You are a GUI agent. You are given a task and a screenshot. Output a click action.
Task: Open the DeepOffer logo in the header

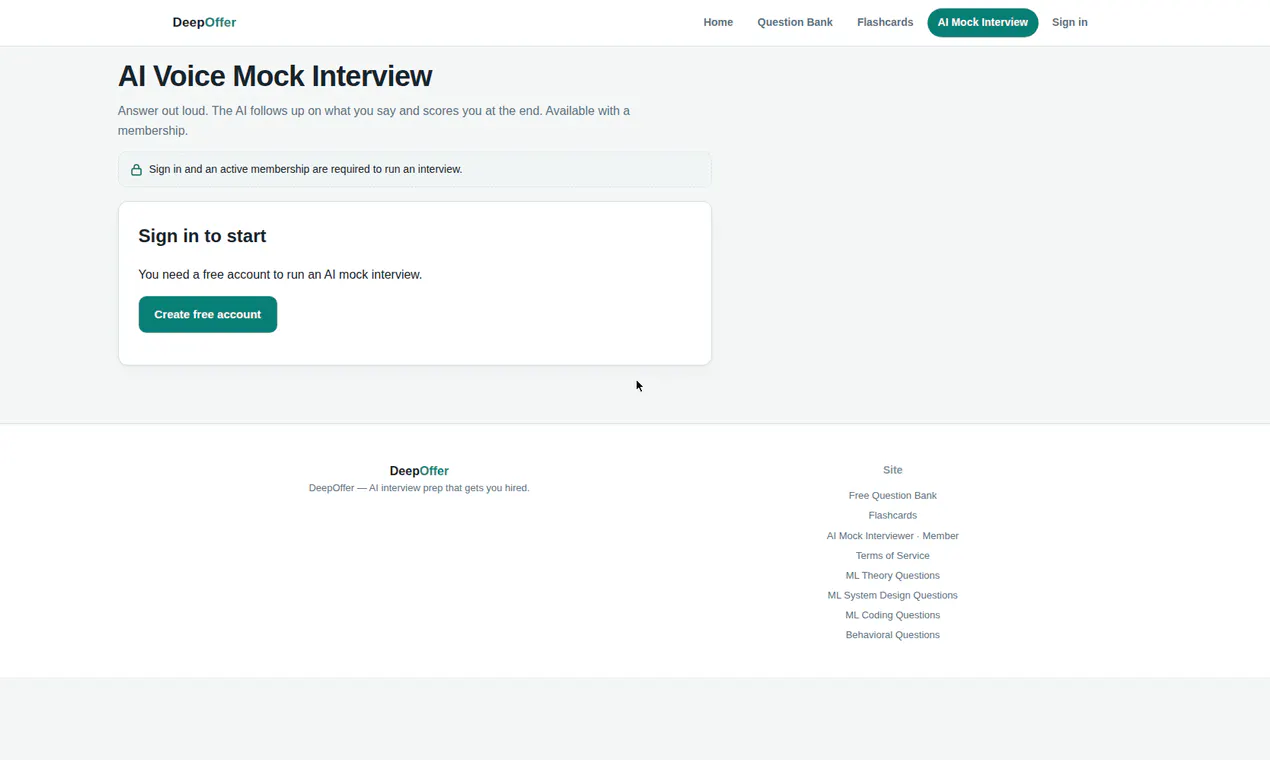(x=204, y=22)
